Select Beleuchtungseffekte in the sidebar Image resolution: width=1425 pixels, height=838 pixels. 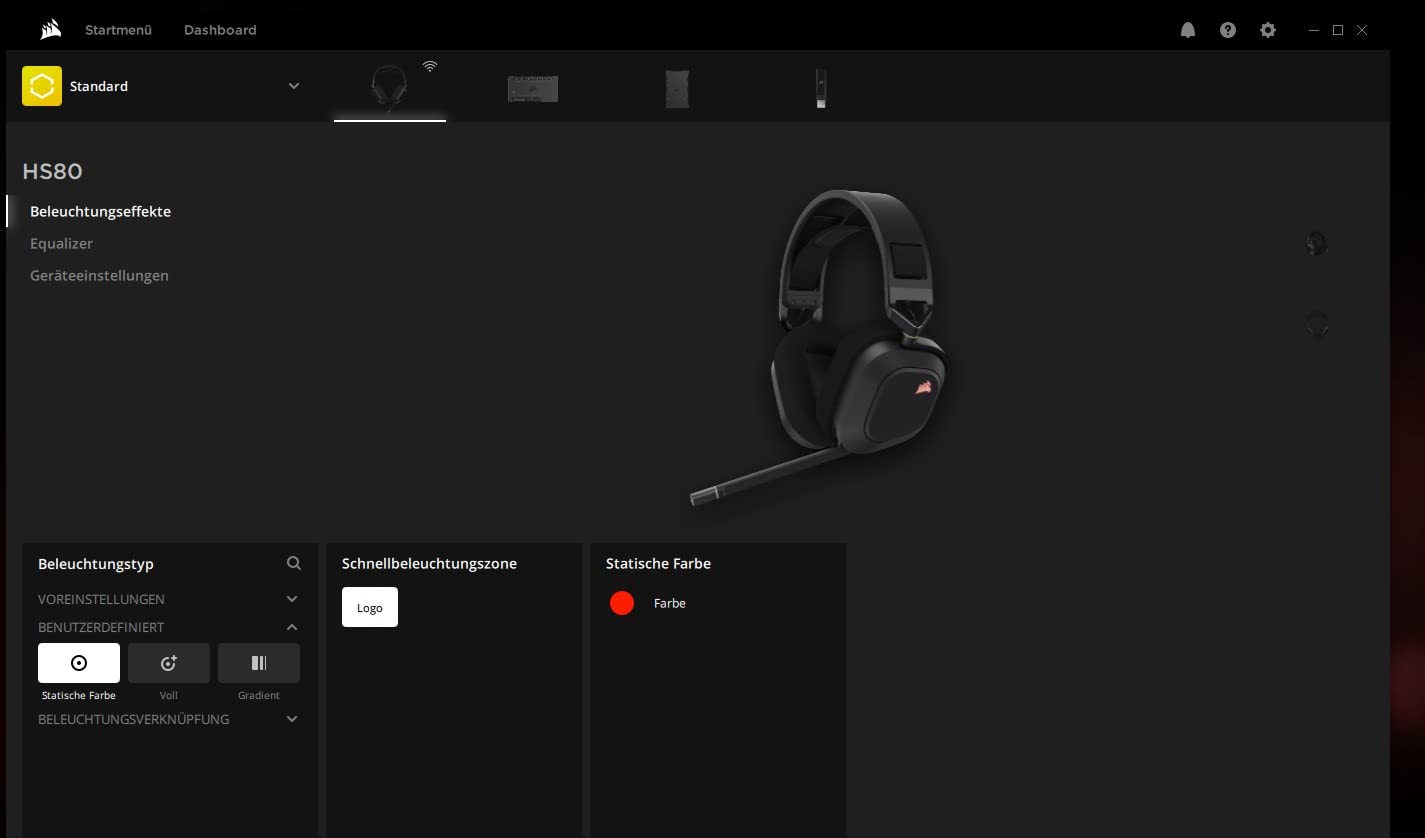click(100, 212)
